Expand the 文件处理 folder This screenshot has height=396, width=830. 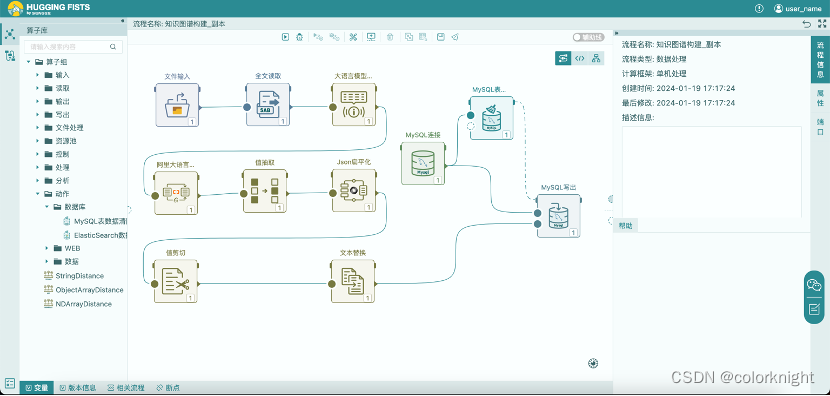[38, 128]
